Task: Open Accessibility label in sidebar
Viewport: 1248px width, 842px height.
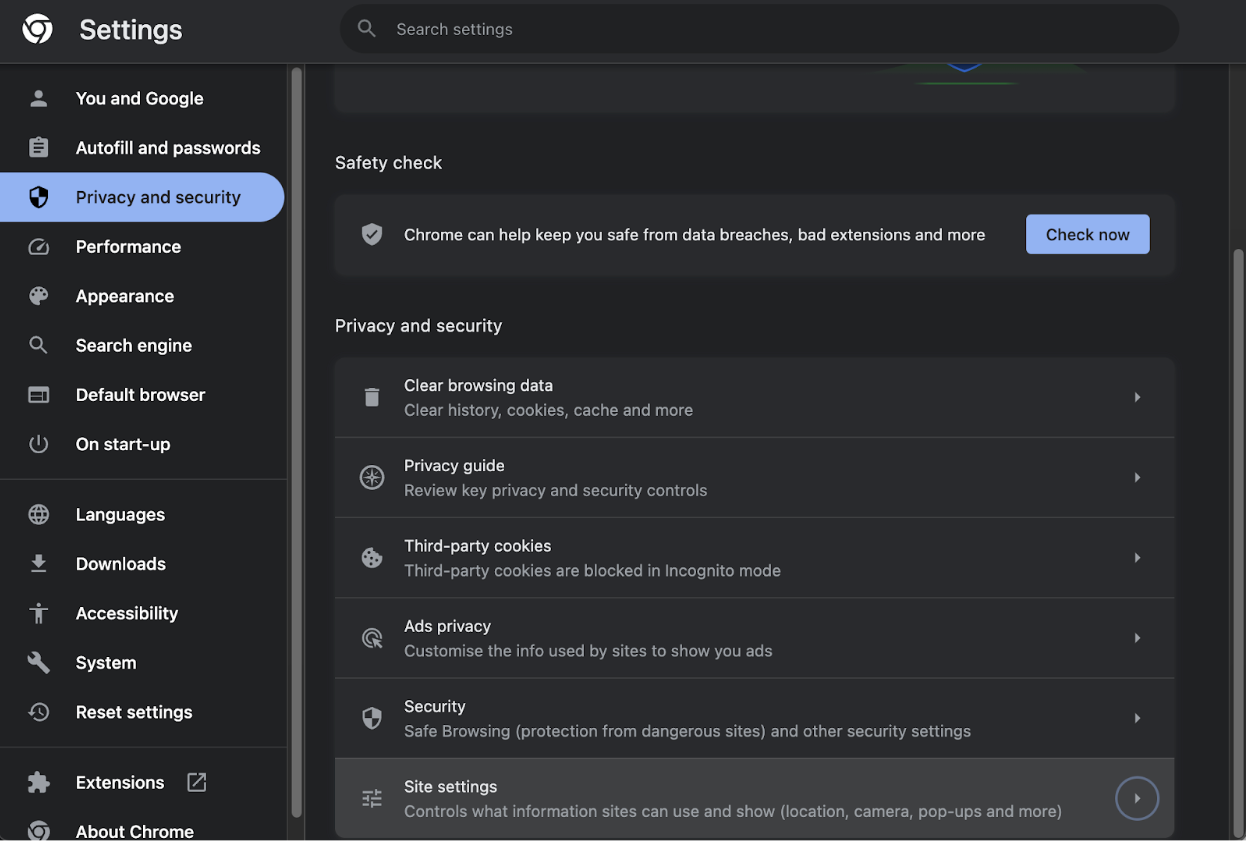Action: pos(127,613)
